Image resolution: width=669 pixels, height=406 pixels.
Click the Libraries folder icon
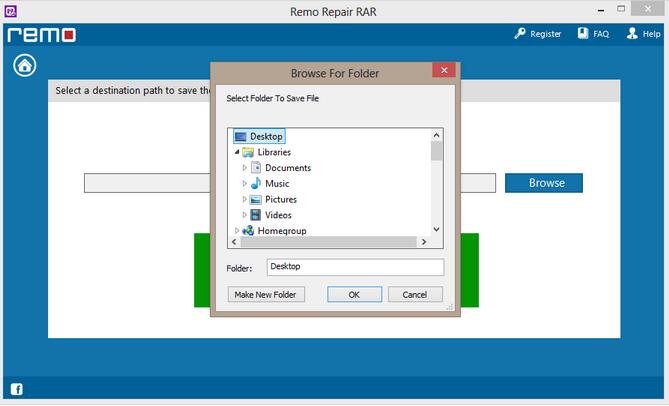248,152
